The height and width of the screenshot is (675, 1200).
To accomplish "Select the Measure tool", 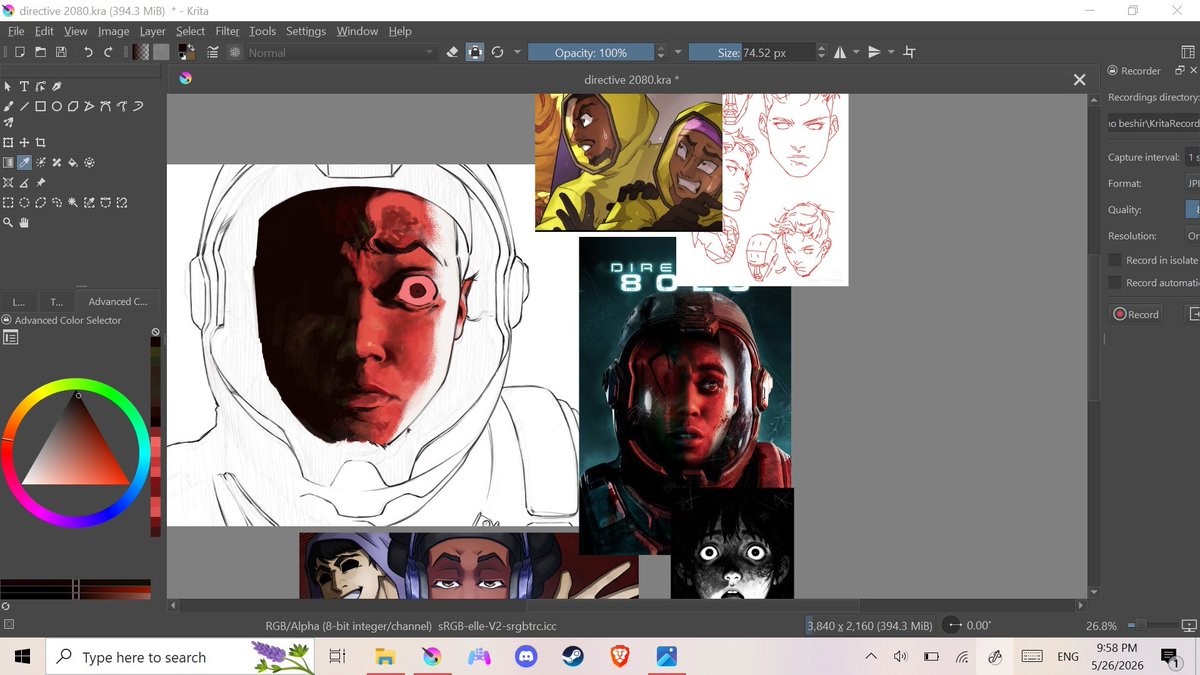I will (x=24, y=183).
